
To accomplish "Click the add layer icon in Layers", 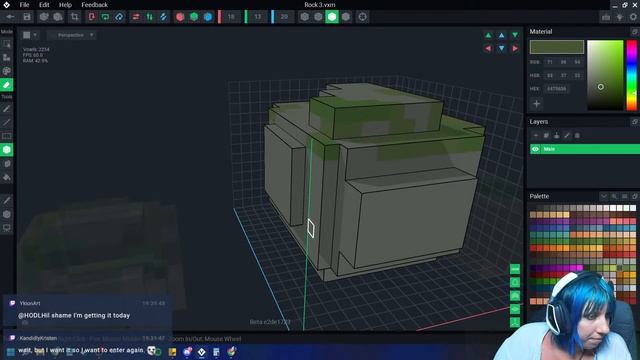I will [536, 136].
